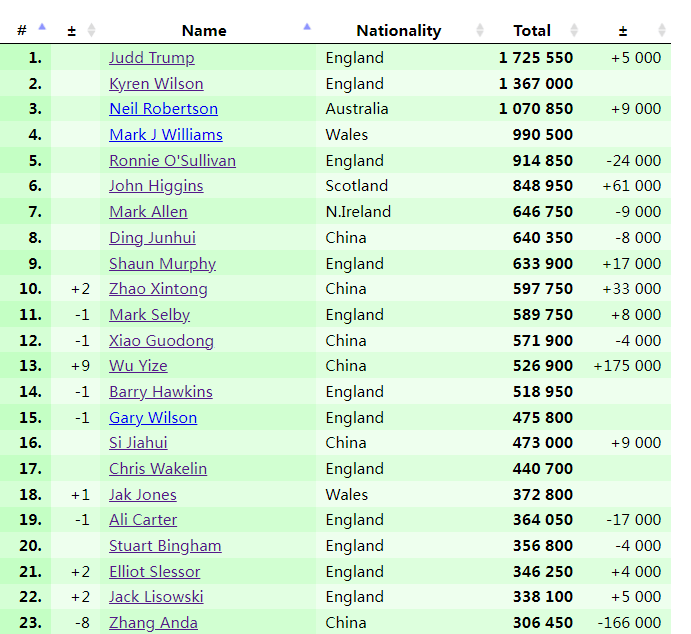The height and width of the screenshot is (634, 691).
Task: Follow the Ronnie O'Sullivan link
Action: pos(172,161)
